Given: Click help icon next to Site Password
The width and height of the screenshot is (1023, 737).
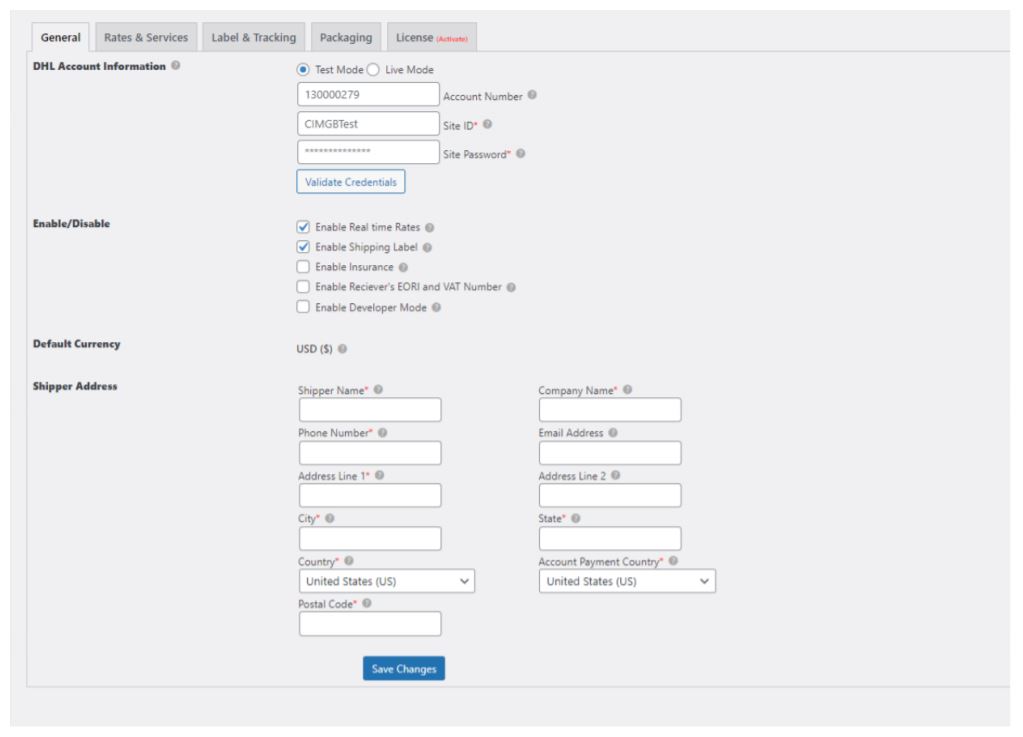Looking at the screenshot, I should [x=521, y=153].
